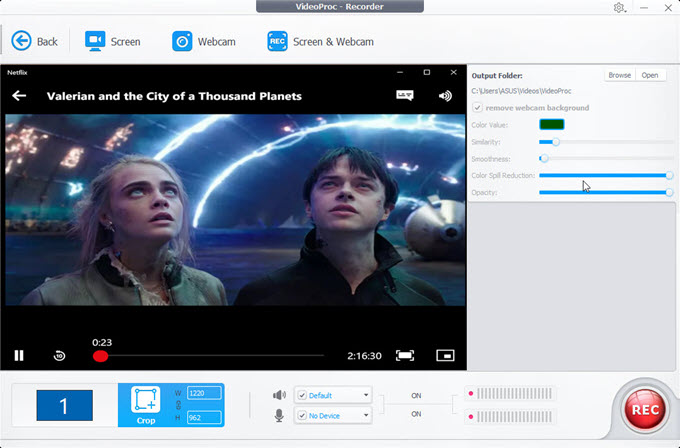This screenshot has height=448, width=680.
Task: Toggle the speaker audio checkbox
Action: tap(301, 395)
